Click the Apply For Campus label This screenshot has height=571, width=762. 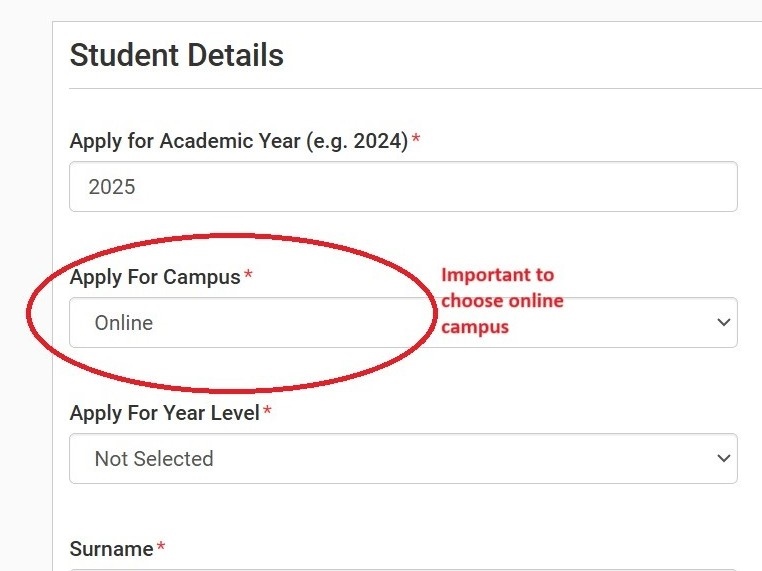(155, 277)
